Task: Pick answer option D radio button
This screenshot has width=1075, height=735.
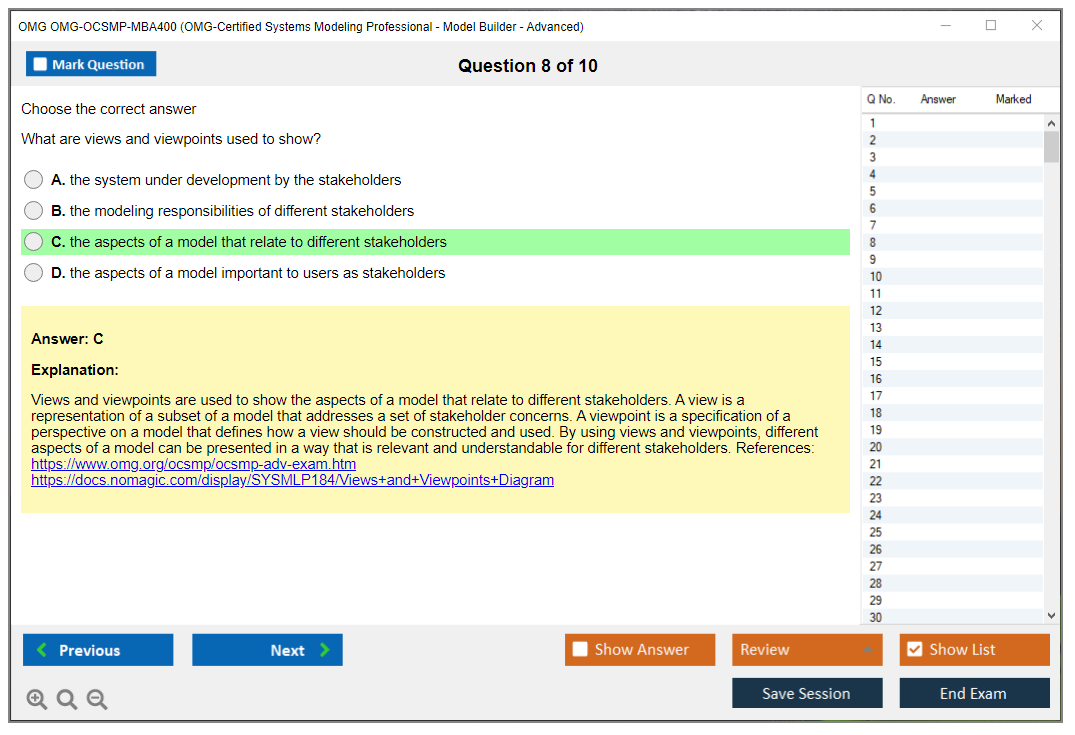Action: [34, 273]
